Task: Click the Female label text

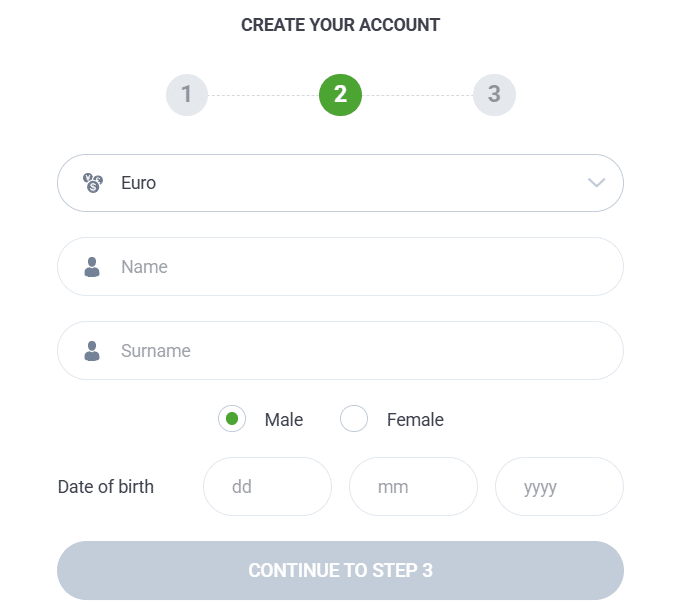Action: [415, 420]
